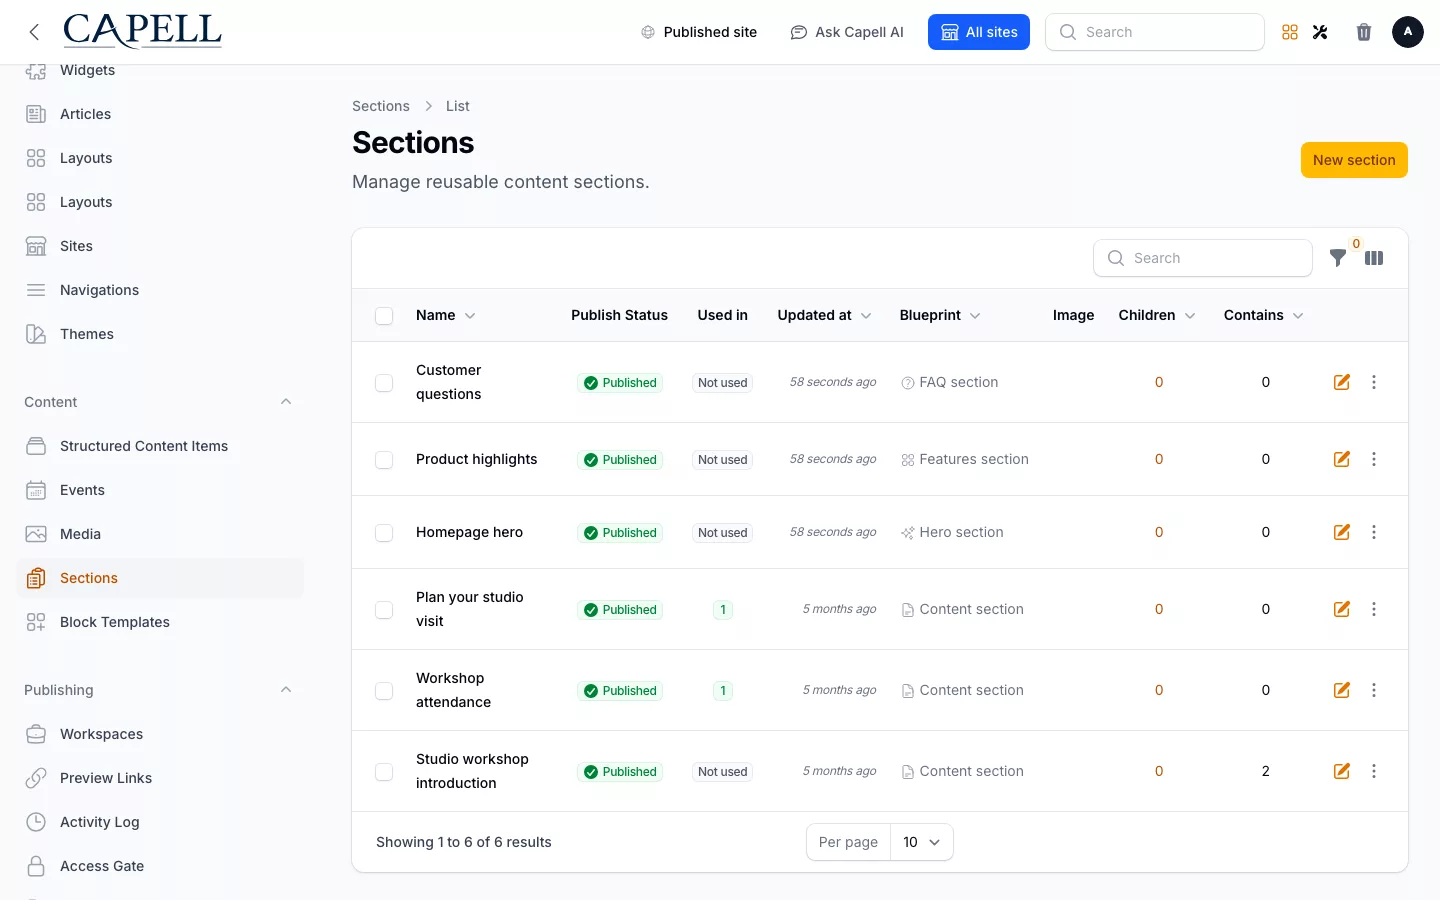The image size is (1440, 900).
Task: Open Widgets in the sidebar
Action: click(160, 70)
